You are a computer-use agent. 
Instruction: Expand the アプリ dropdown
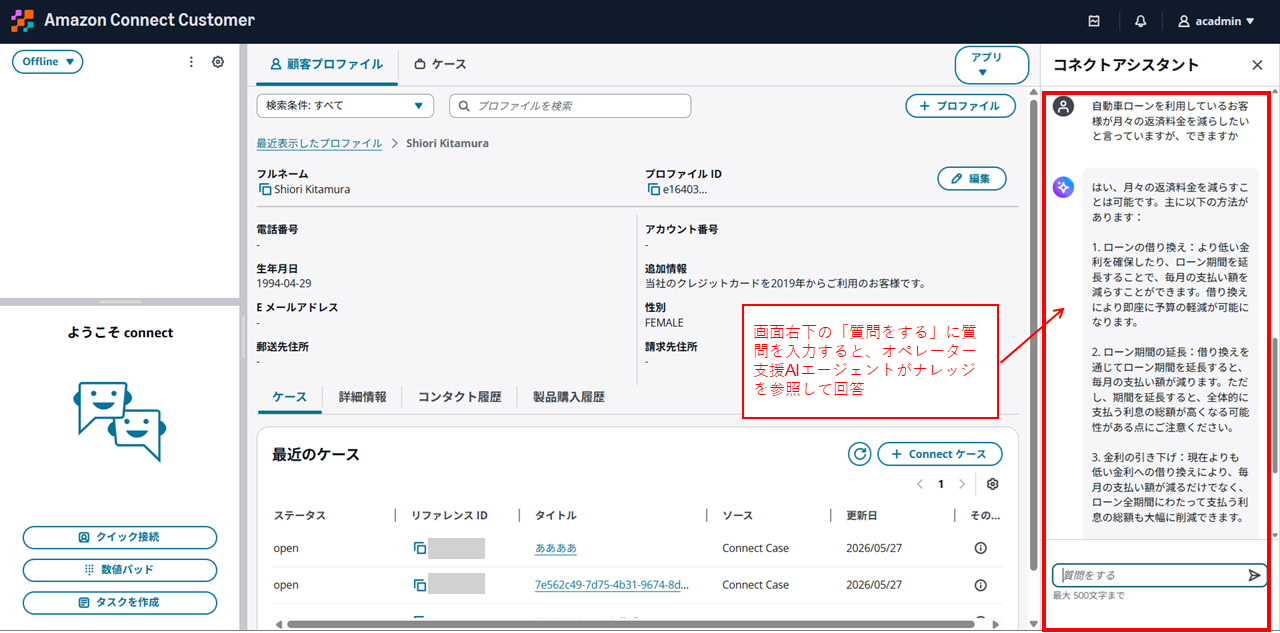tap(991, 64)
